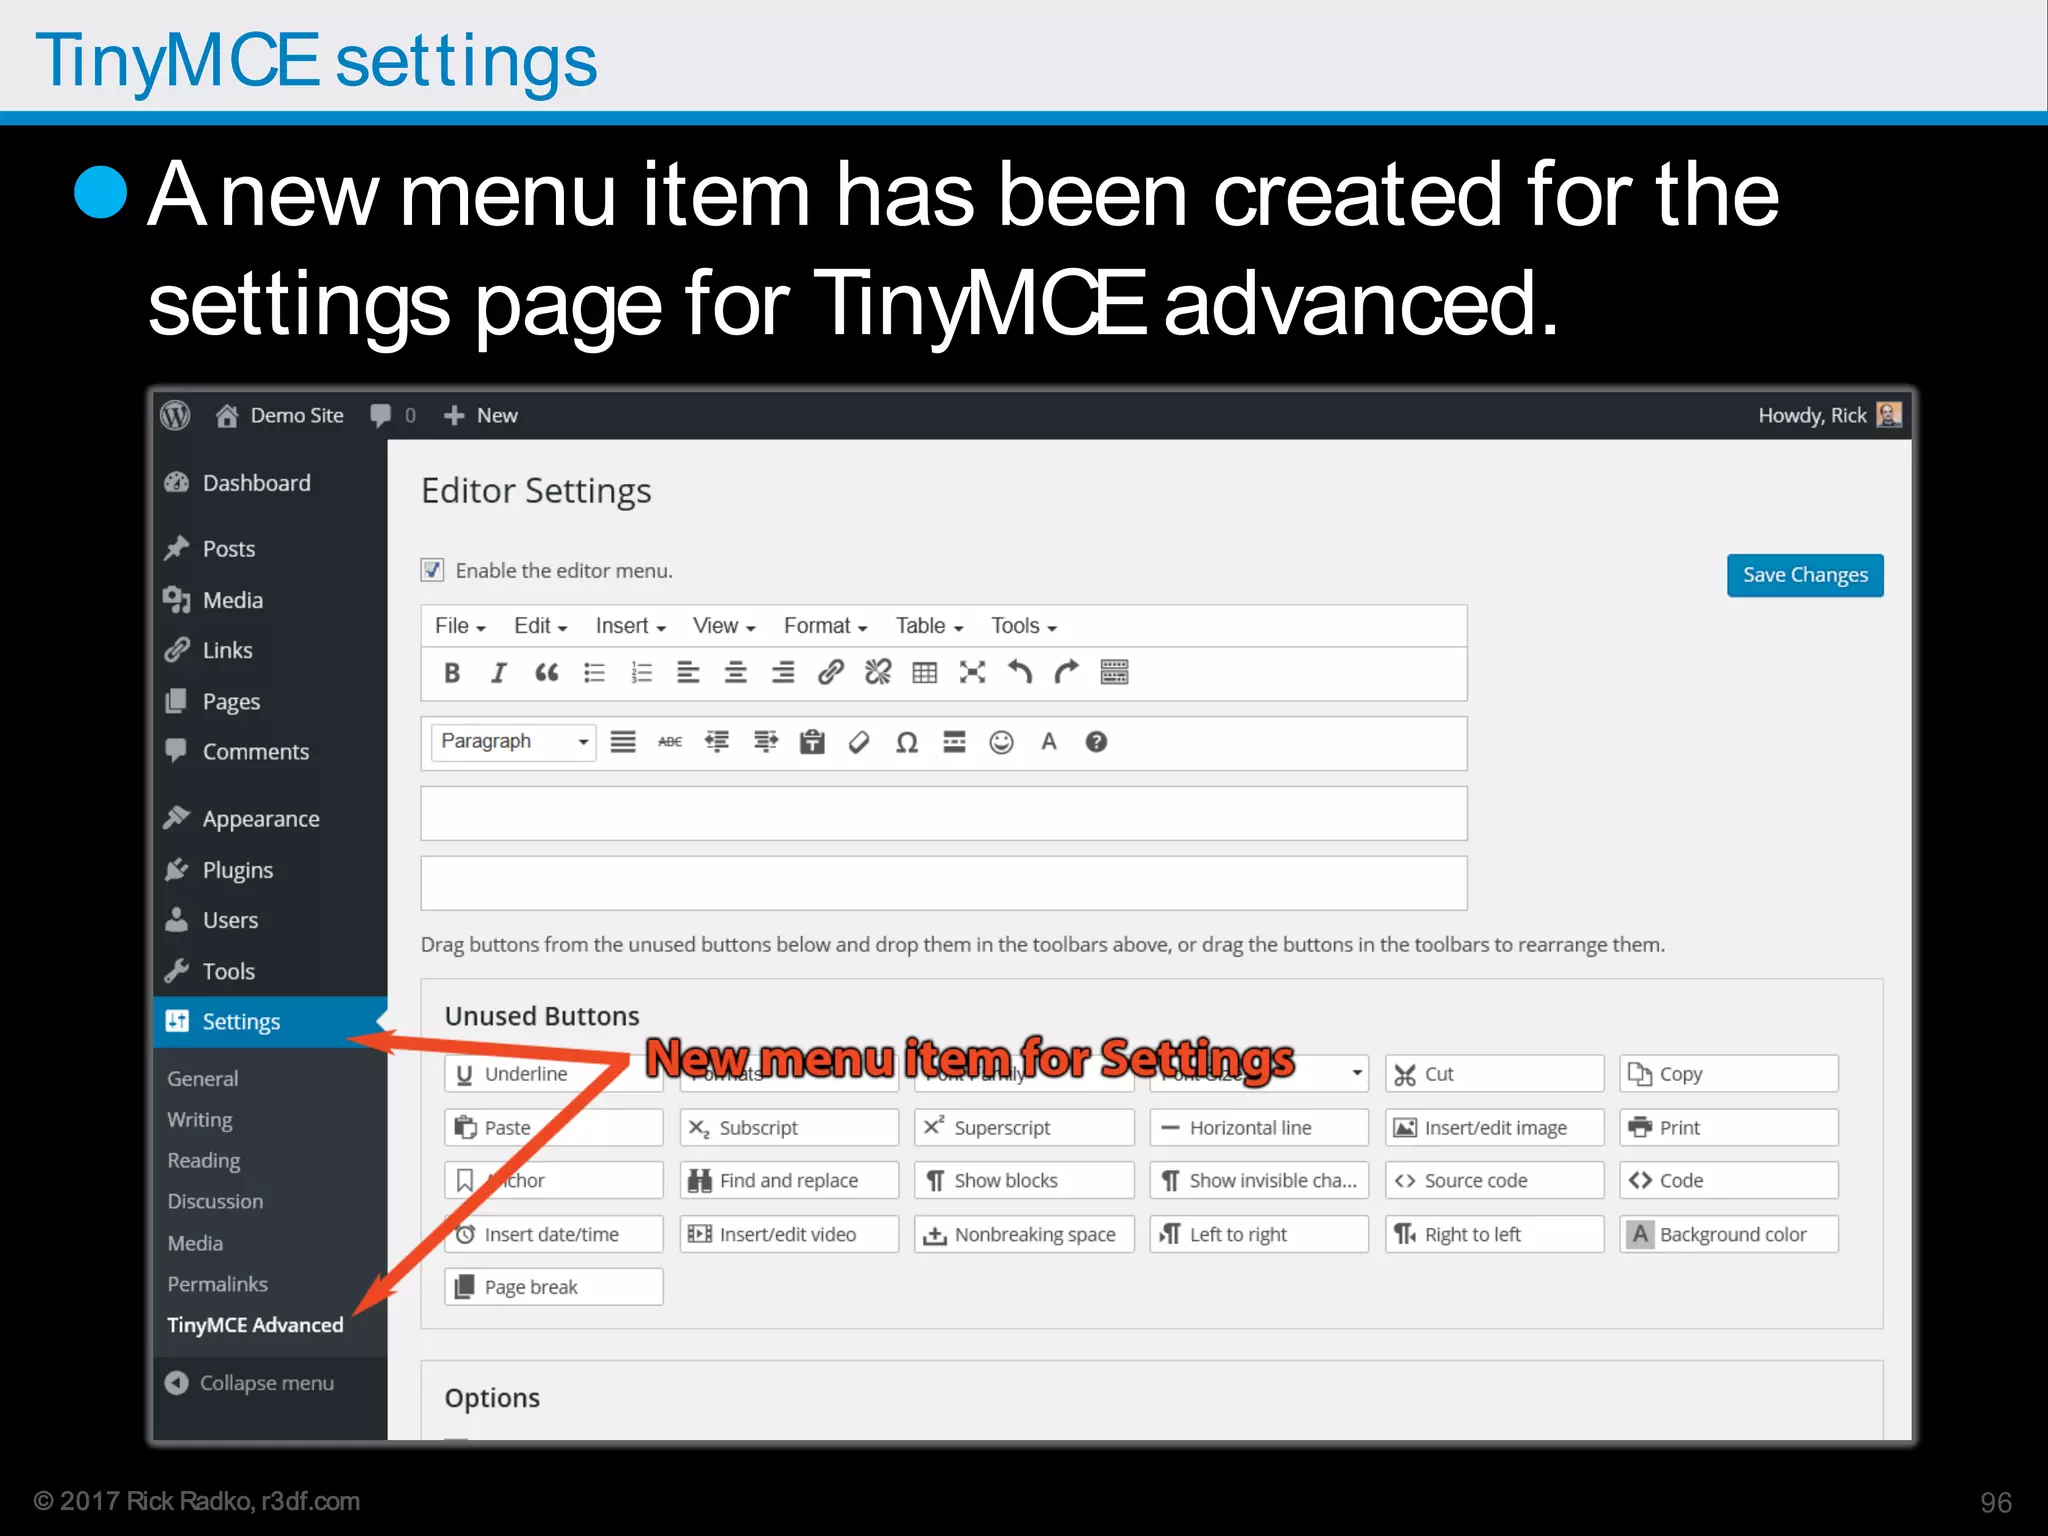Viewport: 2048px width, 1536px height.
Task: Click the Save Changes button
Action: pyautogui.click(x=1805, y=575)
